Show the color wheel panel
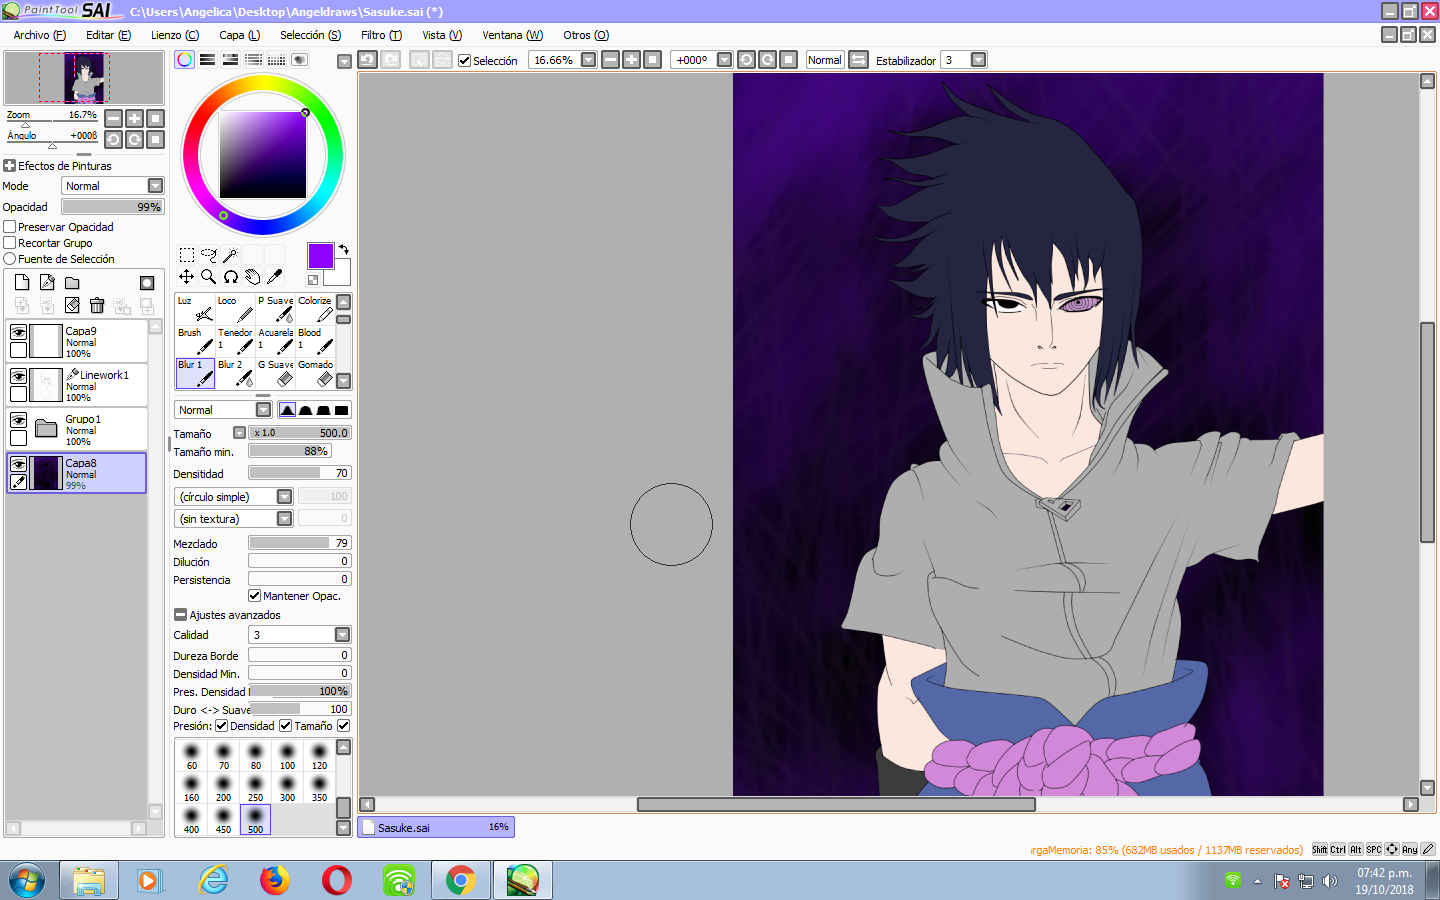Viewport: 1440px width, 900px height. (x=185, y=60)
